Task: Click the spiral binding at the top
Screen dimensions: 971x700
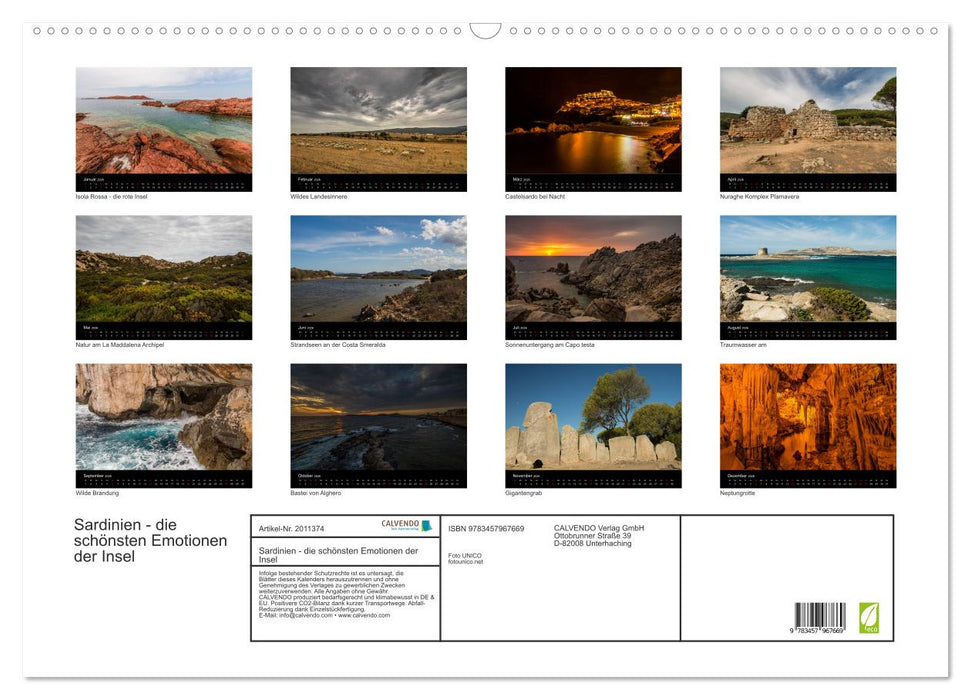Action: point(485,31)
